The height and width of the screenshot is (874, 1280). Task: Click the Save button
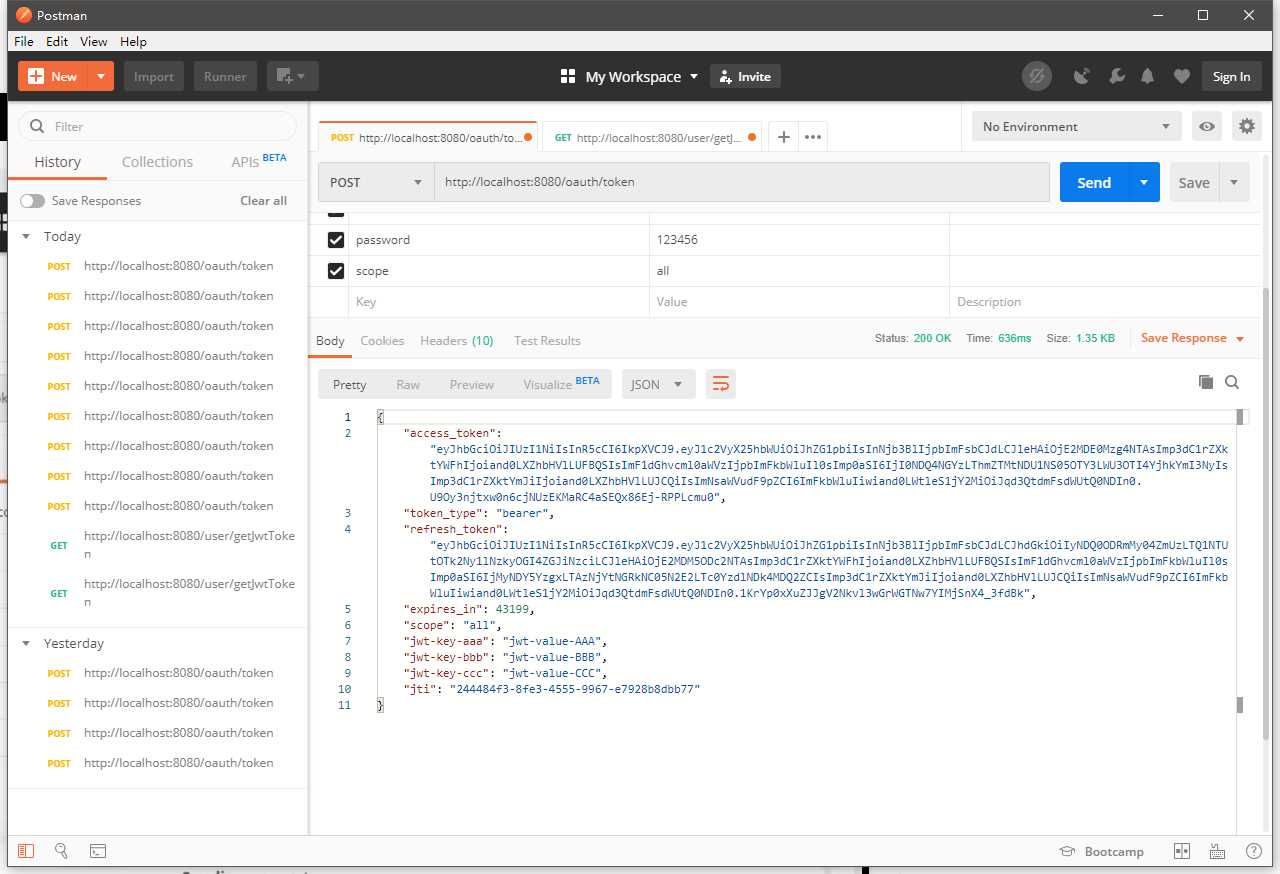click(x=1194, y=182)
